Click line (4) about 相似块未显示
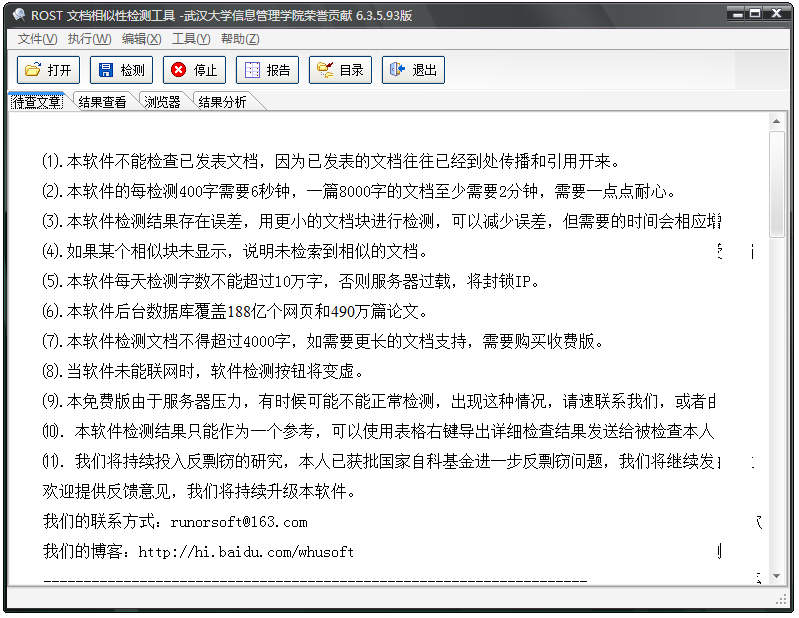799x618 pixels. [235, 251]
